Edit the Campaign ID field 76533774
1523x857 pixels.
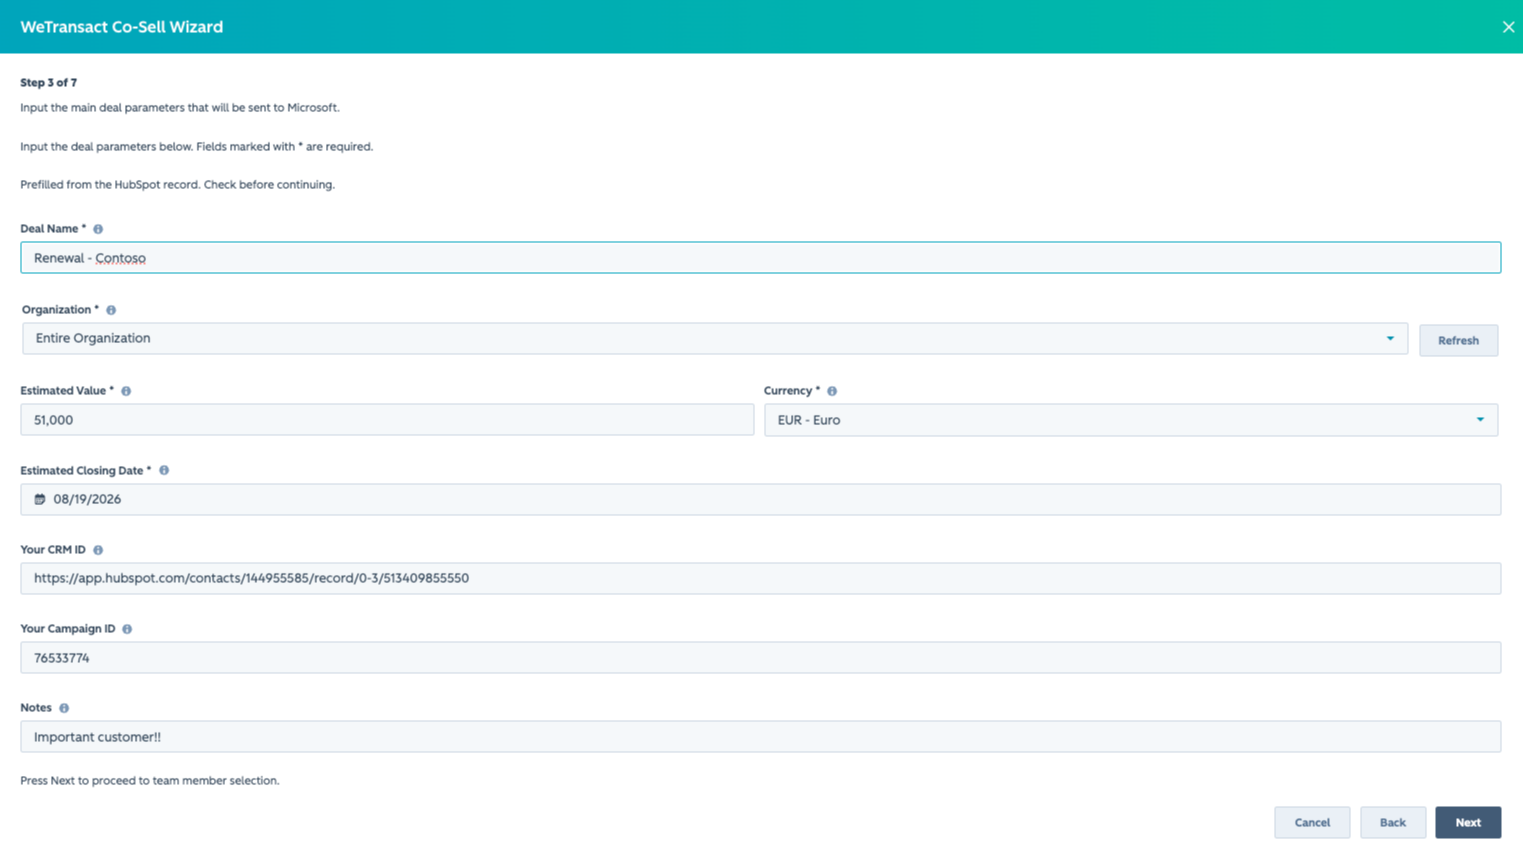tap(760, 658)
